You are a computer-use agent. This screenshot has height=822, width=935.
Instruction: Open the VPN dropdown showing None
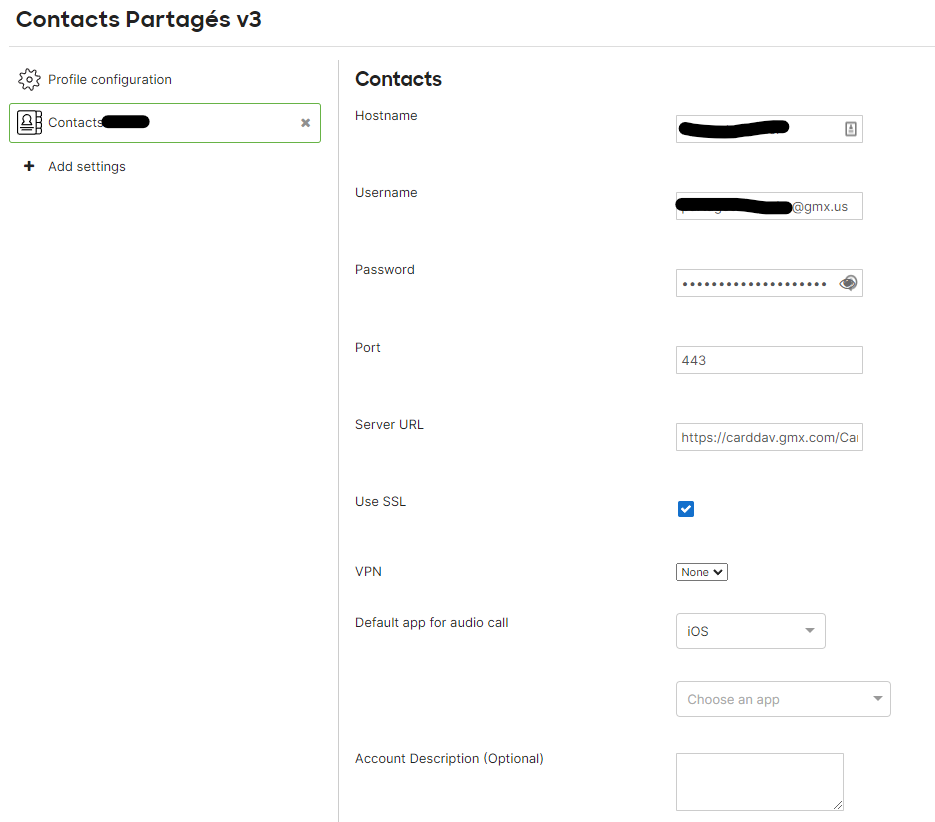(x=701, y=571)
